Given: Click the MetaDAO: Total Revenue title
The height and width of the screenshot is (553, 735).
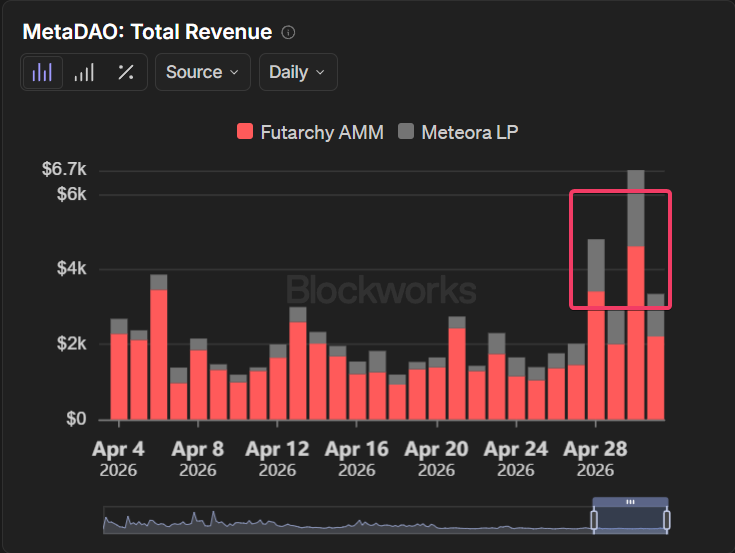Looking at the screenshot, I should [147, 32].
